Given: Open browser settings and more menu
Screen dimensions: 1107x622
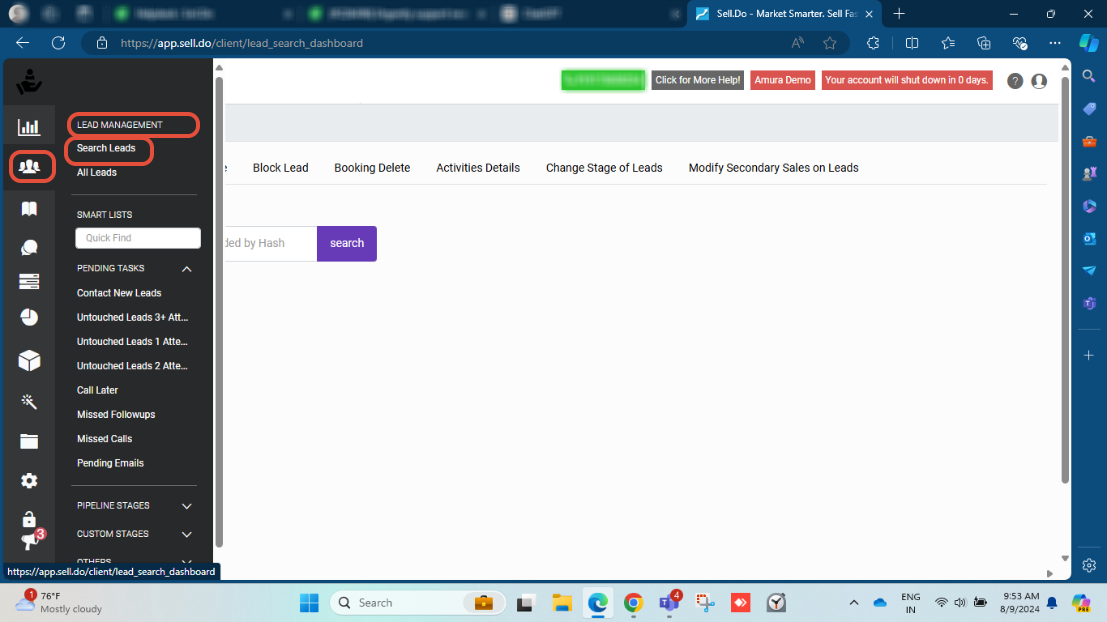Looking at the screenshot, I should (1055, 43).
